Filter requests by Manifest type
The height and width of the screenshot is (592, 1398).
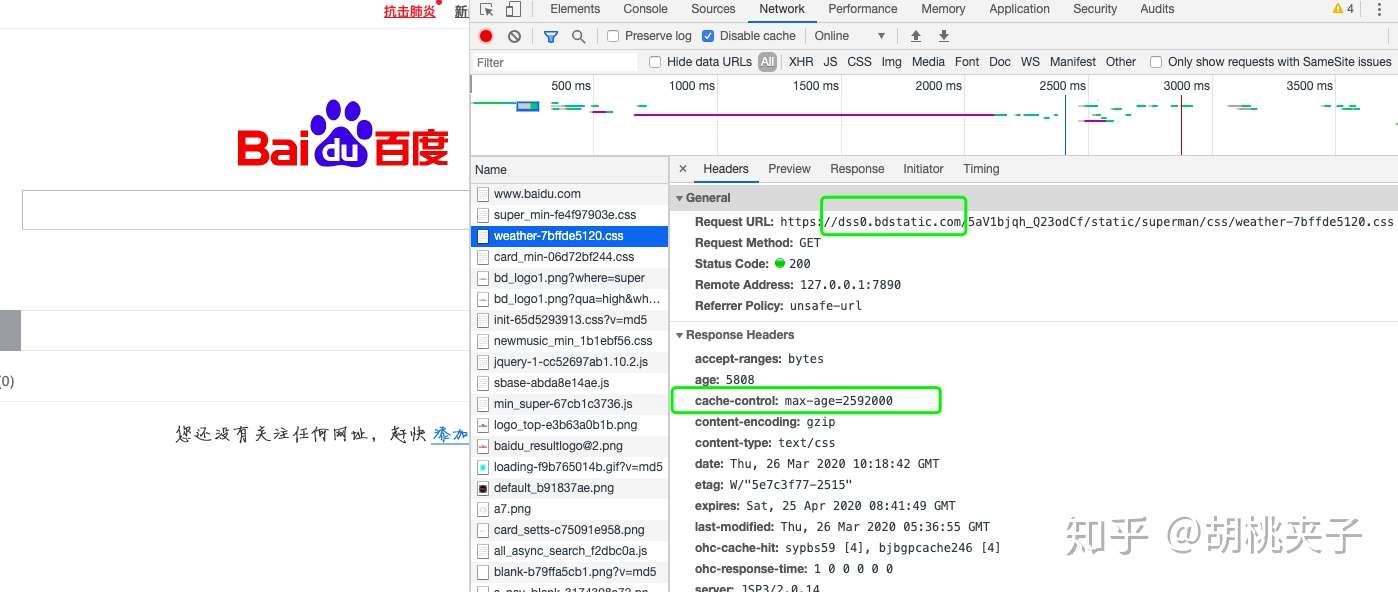tap(1073, 62)
